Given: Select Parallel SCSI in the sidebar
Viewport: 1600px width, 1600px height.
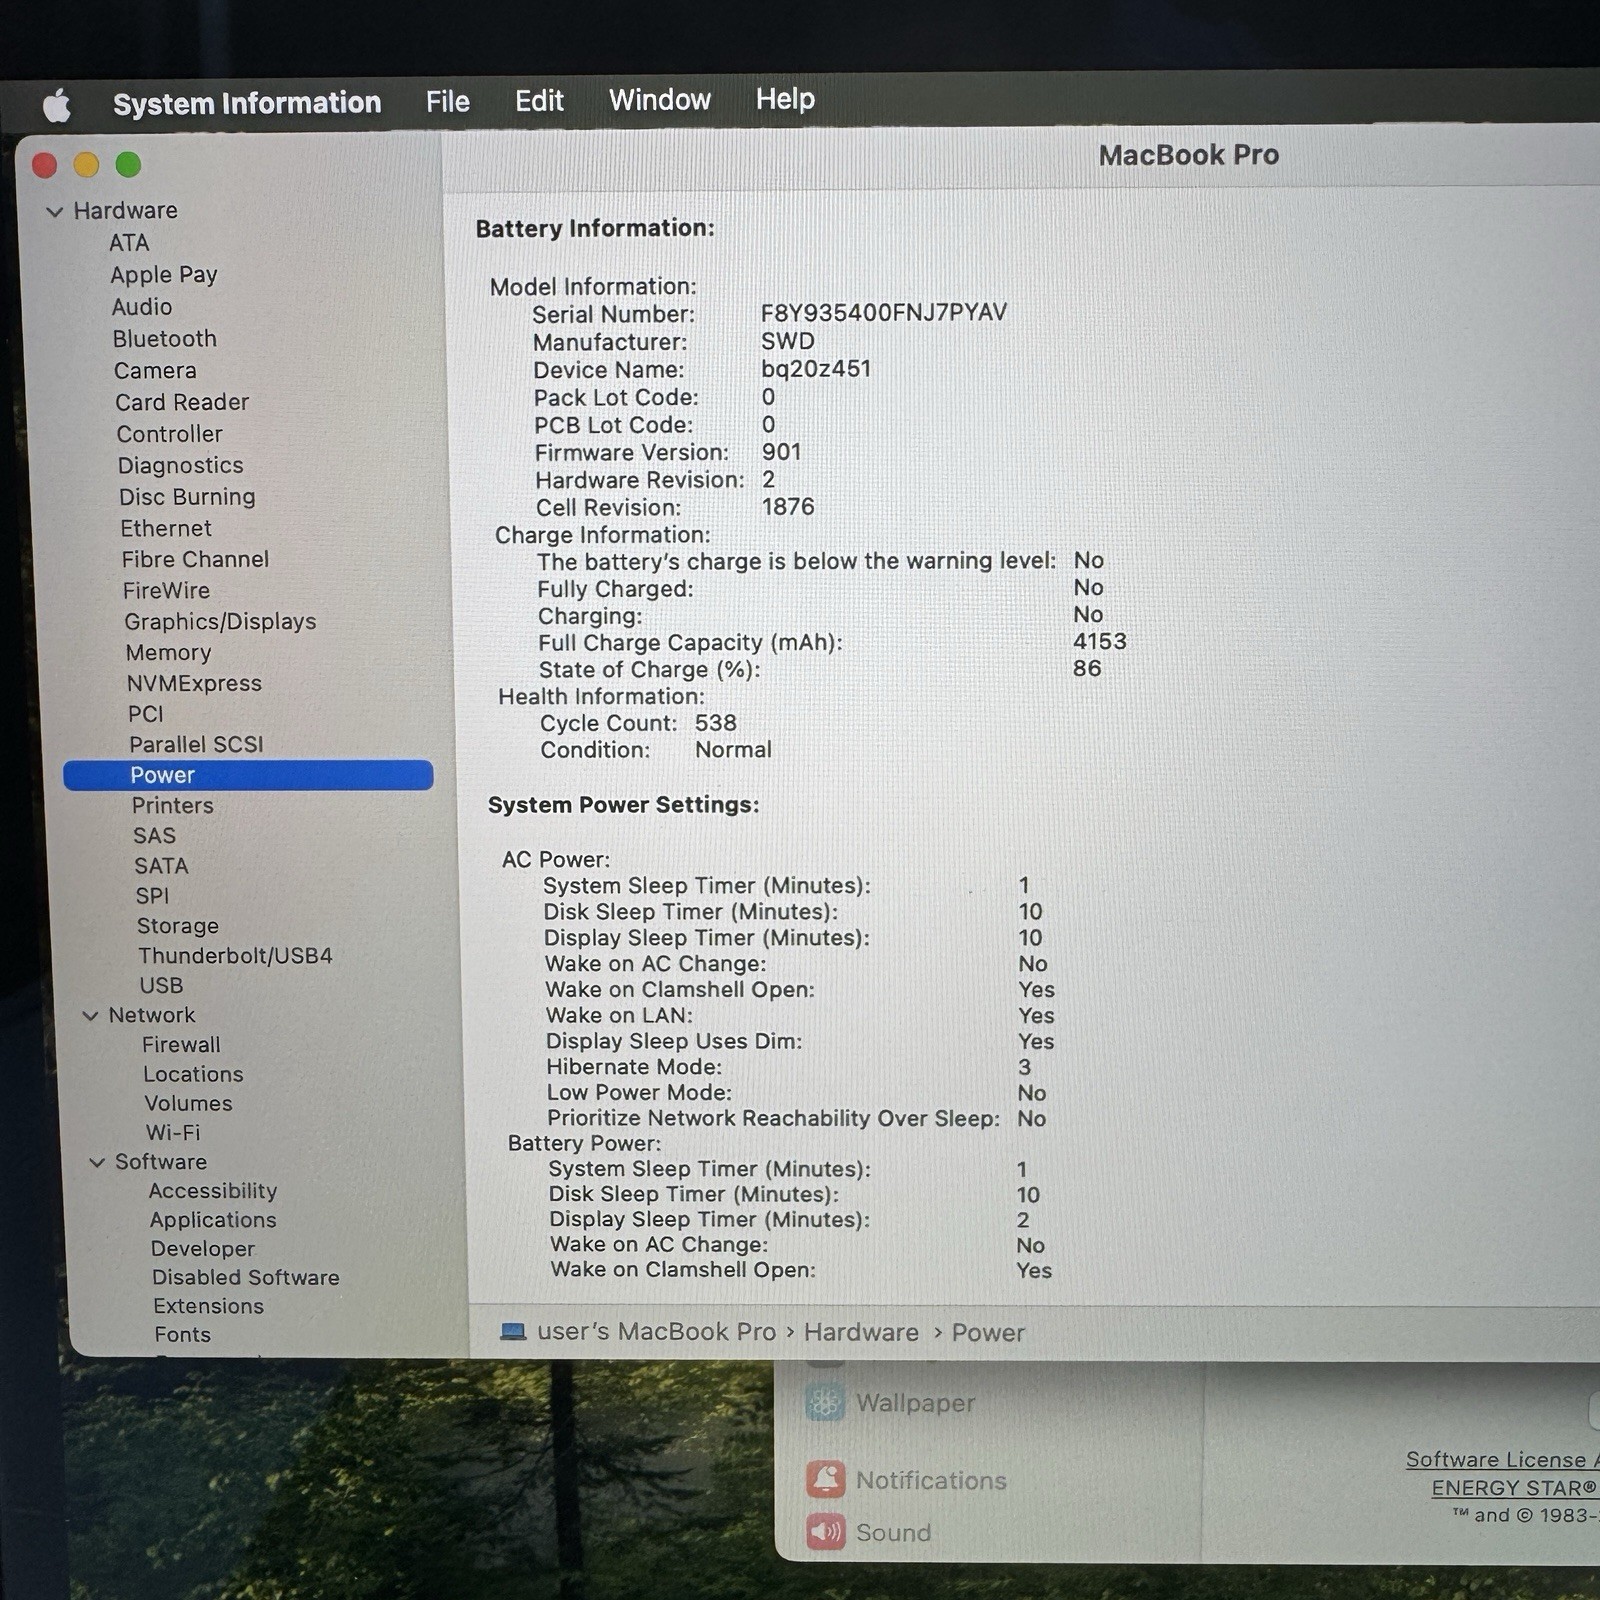Looking at the screenshot, I should pyautogui.click(x=196, y=745).
